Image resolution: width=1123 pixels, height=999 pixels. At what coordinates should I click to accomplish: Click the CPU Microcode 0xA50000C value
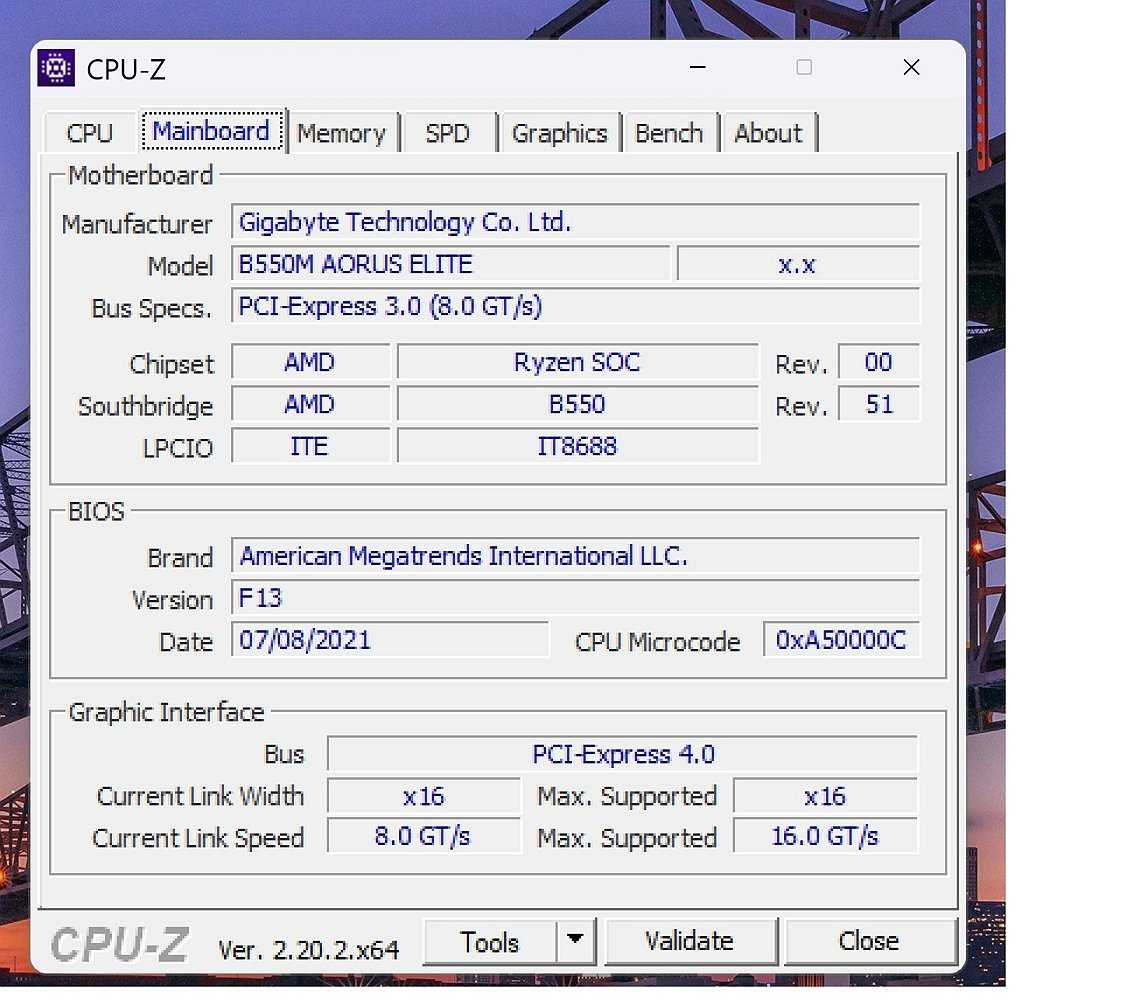[841, 640]
